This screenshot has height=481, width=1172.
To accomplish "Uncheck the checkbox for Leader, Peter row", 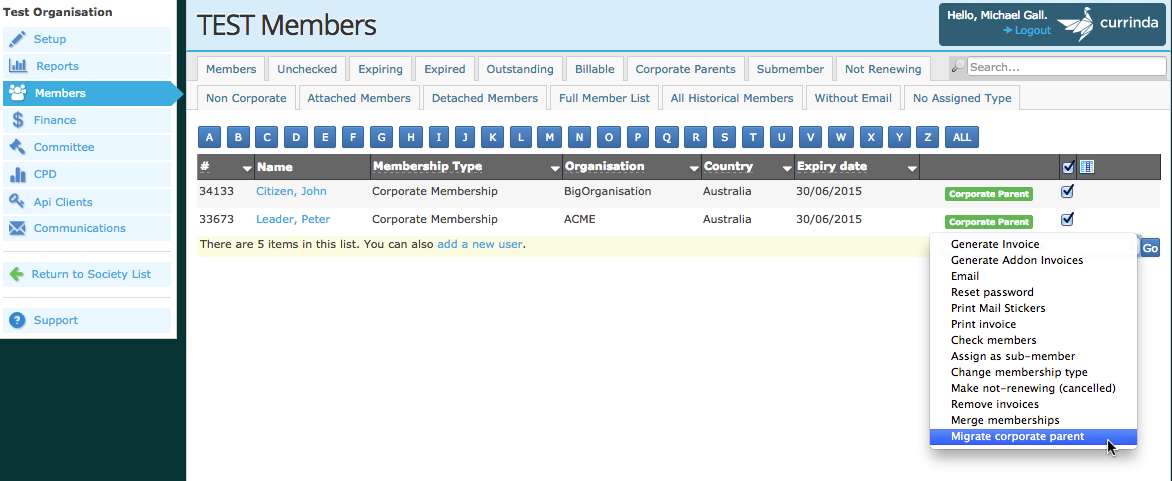I will point(1067,220).
